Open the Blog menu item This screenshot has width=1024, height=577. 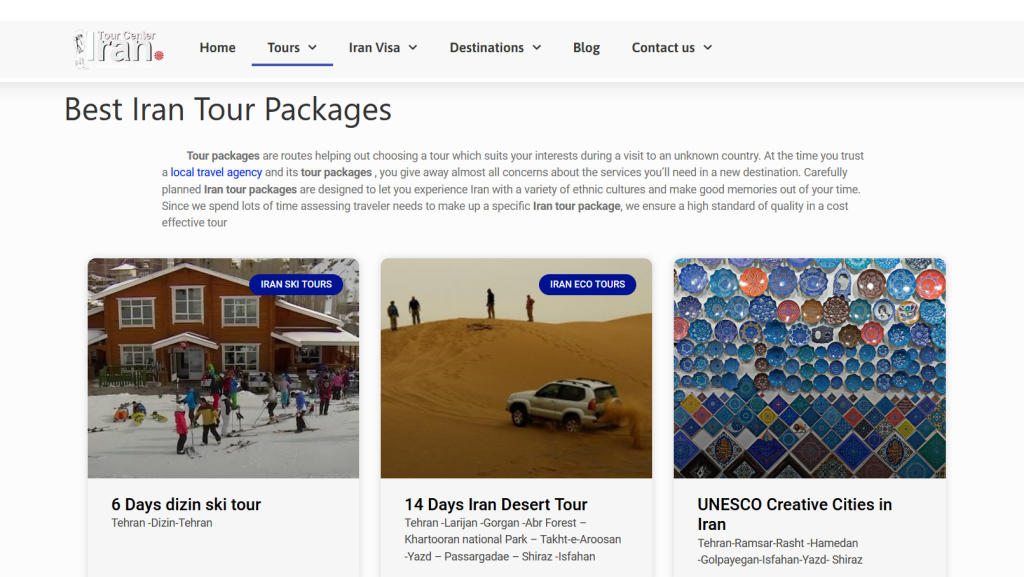tap(586, 48)
